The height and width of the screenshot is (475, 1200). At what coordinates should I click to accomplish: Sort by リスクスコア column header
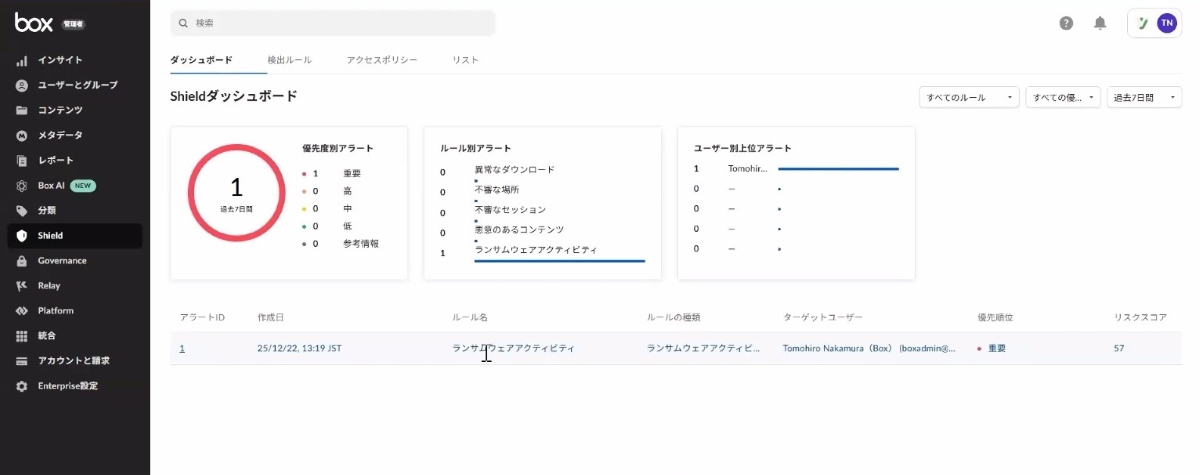coord(1141,317)
